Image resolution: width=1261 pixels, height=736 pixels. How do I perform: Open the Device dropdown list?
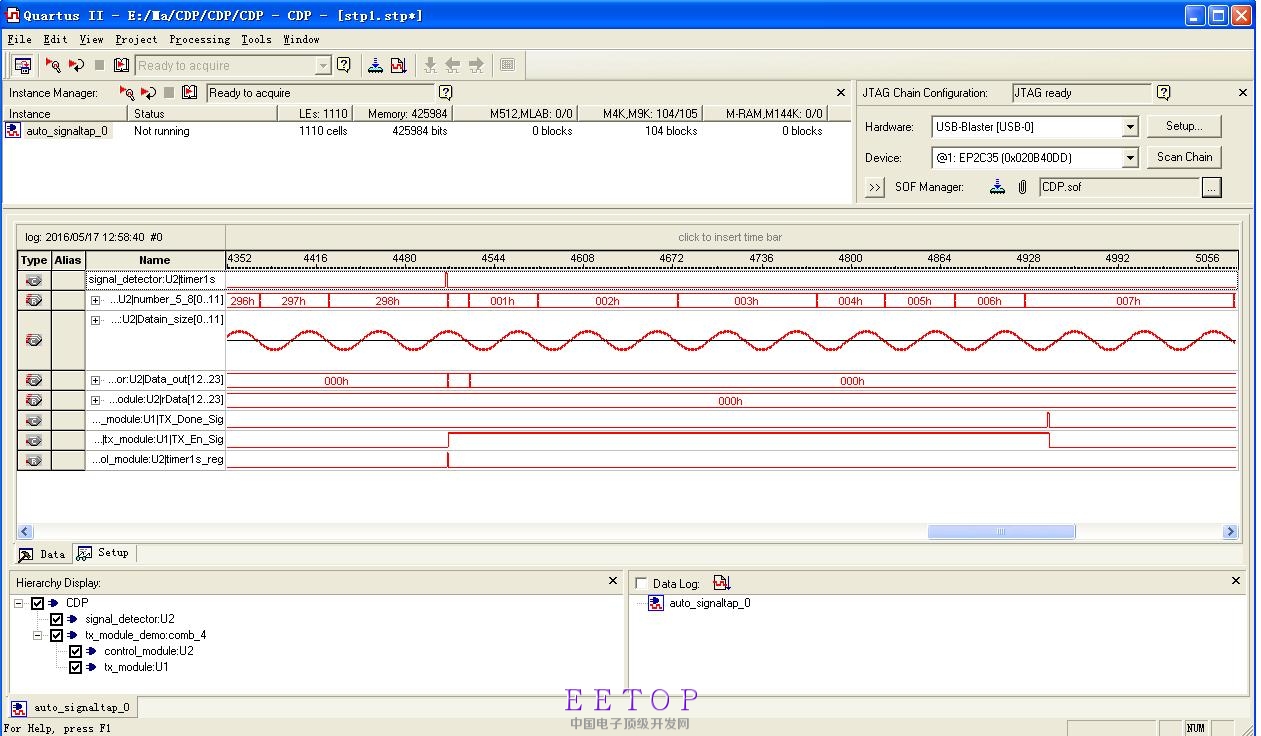tap(1129, 158)
